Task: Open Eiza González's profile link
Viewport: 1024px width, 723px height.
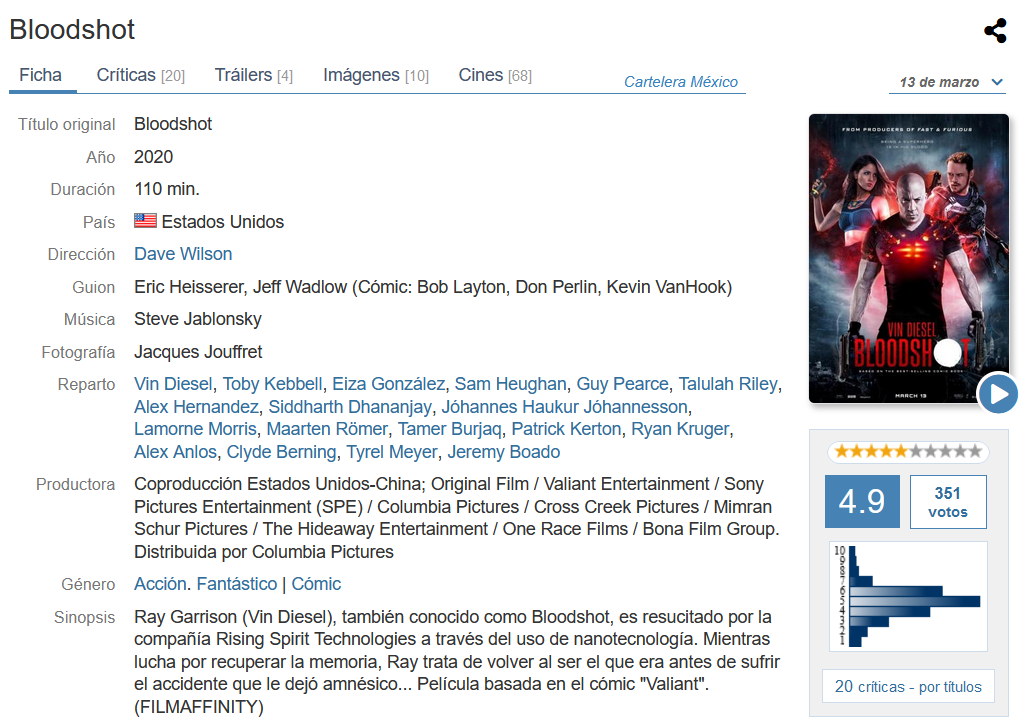Action: coord(389,384)
